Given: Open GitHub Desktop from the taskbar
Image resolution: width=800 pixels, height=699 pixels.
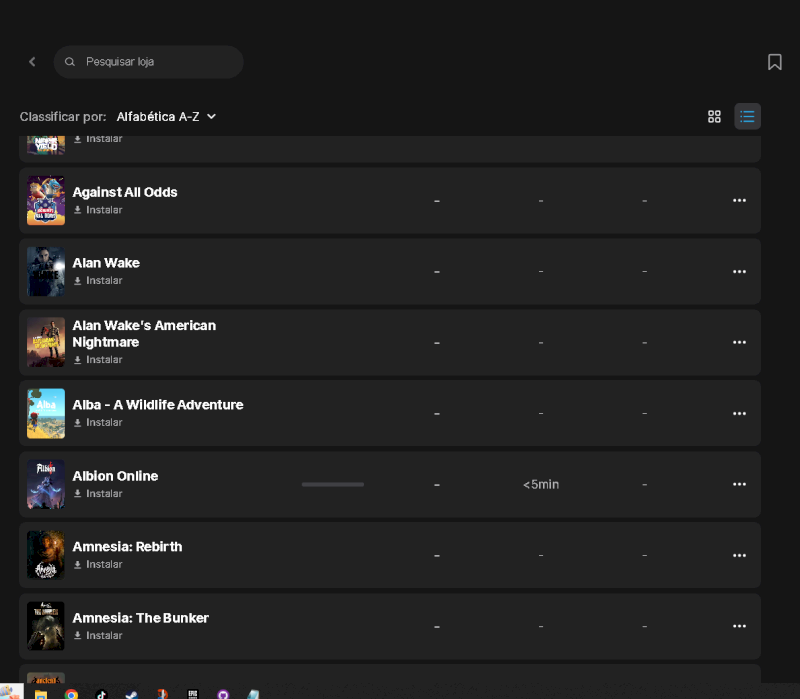Looking at the screenshot, I should point(223,694).
